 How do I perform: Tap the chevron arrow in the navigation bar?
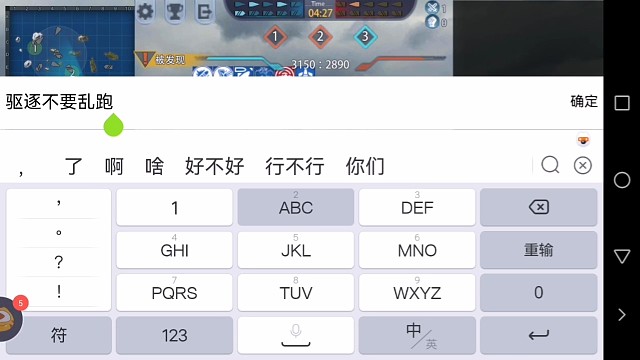(621, 315)
